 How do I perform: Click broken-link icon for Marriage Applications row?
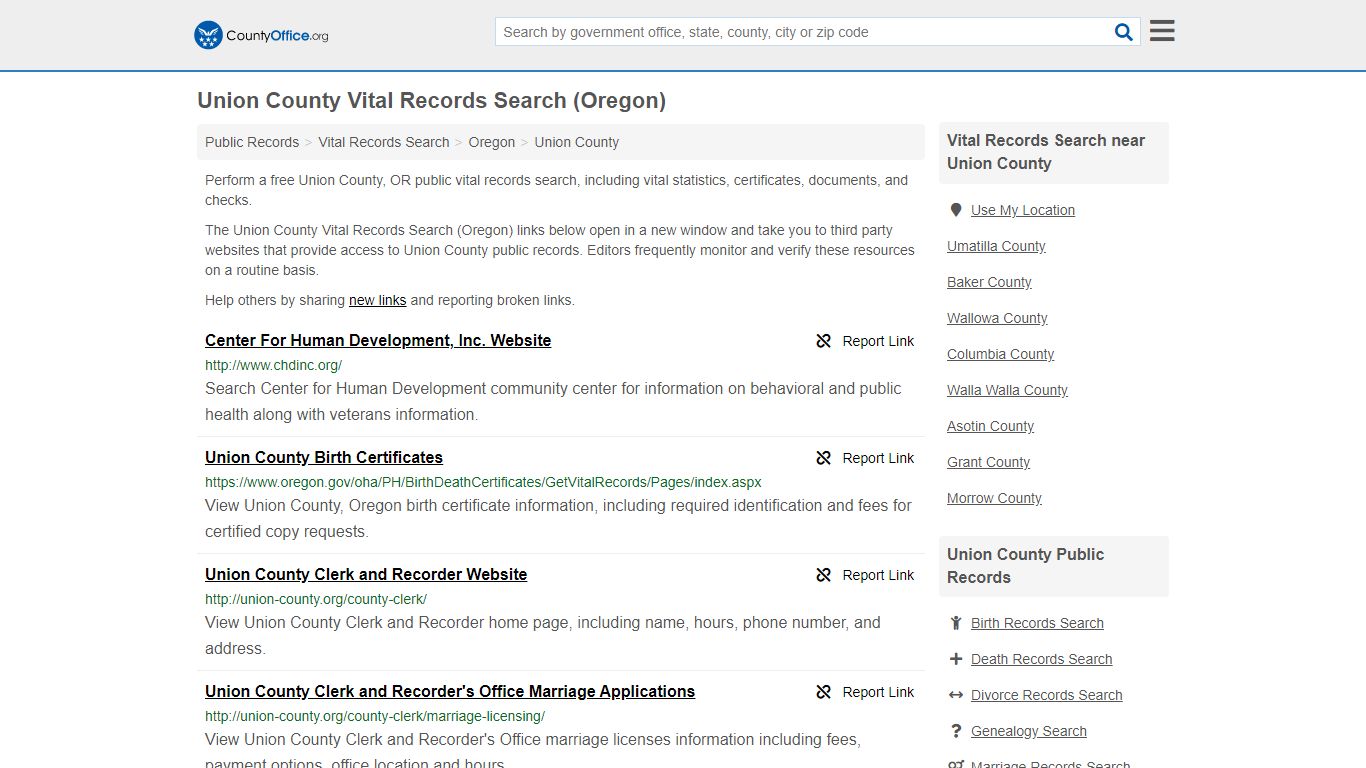click(x=824, y=692)
